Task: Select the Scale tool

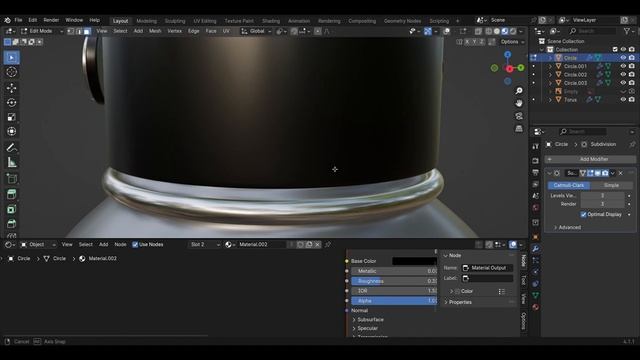Action: (x=11, y=117)
